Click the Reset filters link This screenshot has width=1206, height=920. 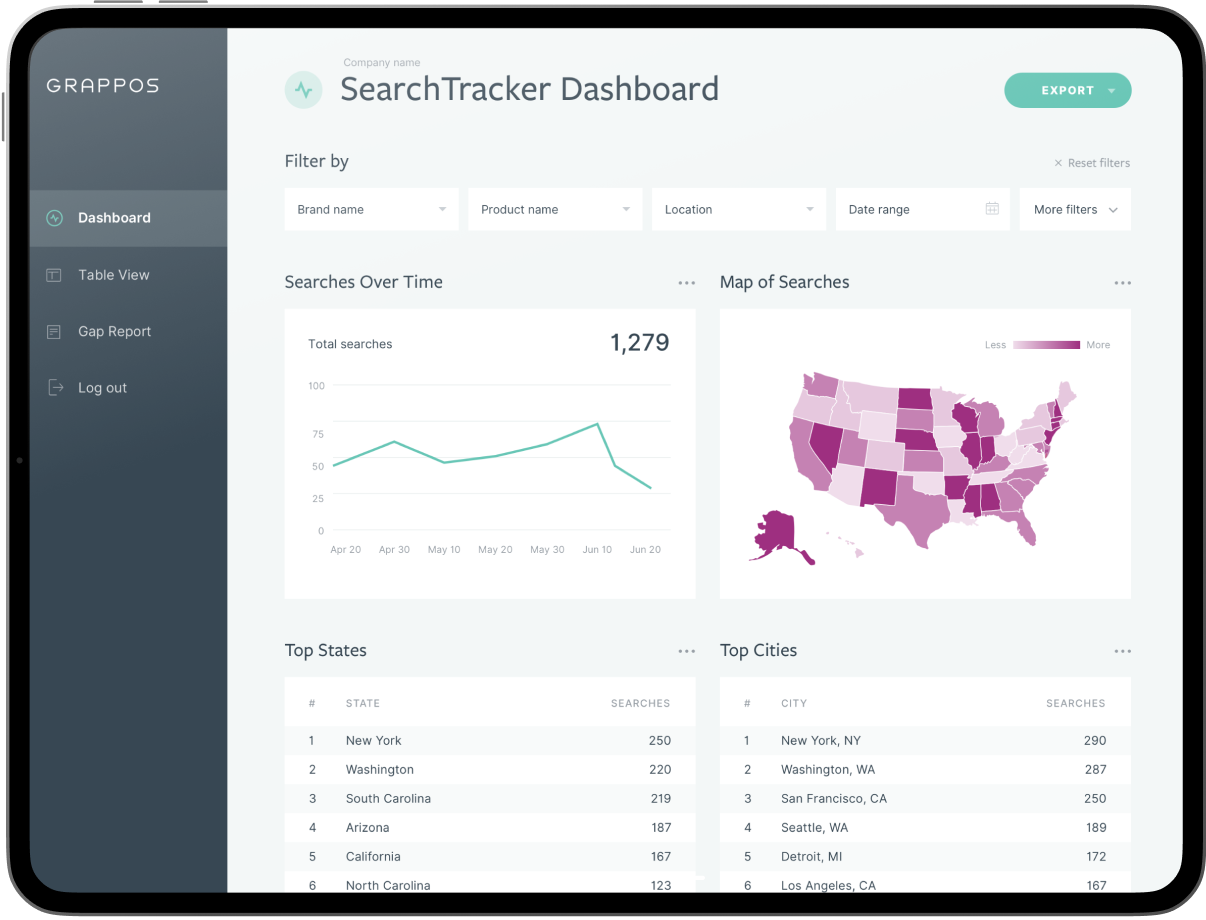click(x=1092, y=163)
